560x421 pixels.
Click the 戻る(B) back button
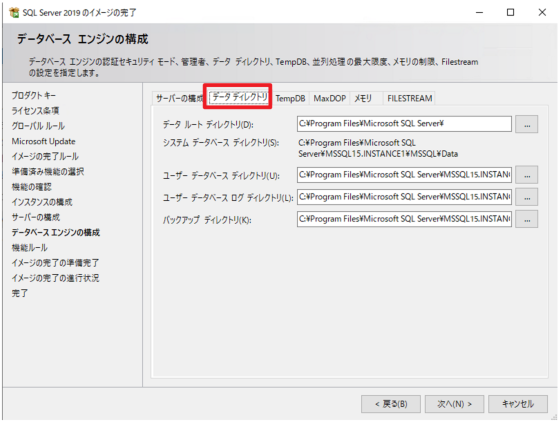pos(391,404)
